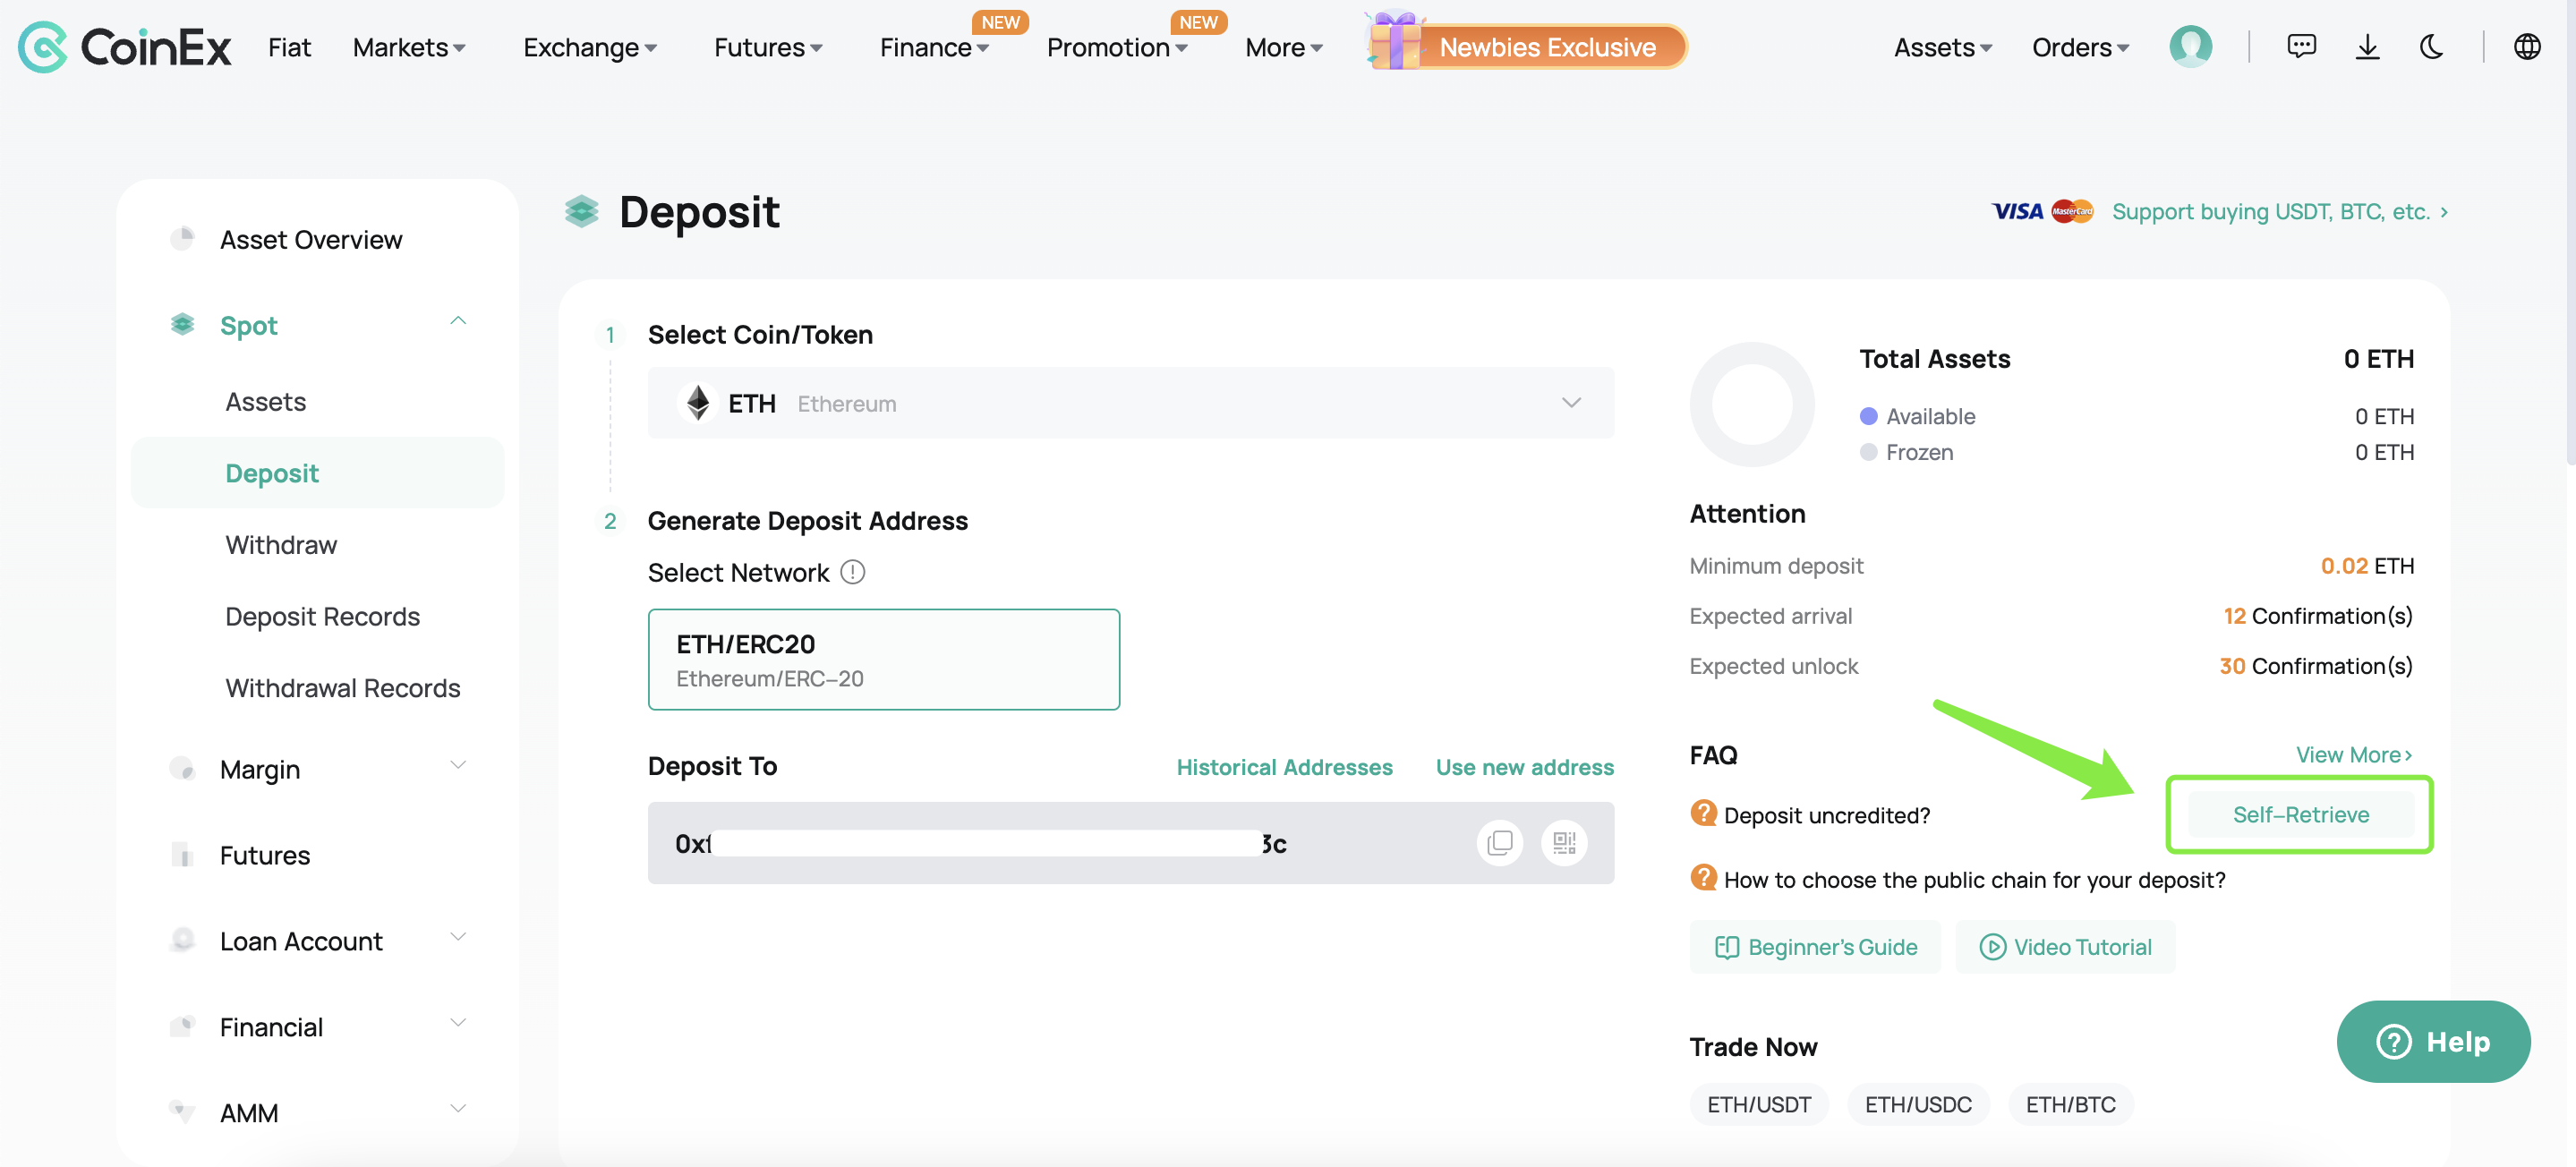Image resolution: width=2576 pixels, height=1167 pixels.
Task: Click View More in FAQ
Action: [2353, 755]
